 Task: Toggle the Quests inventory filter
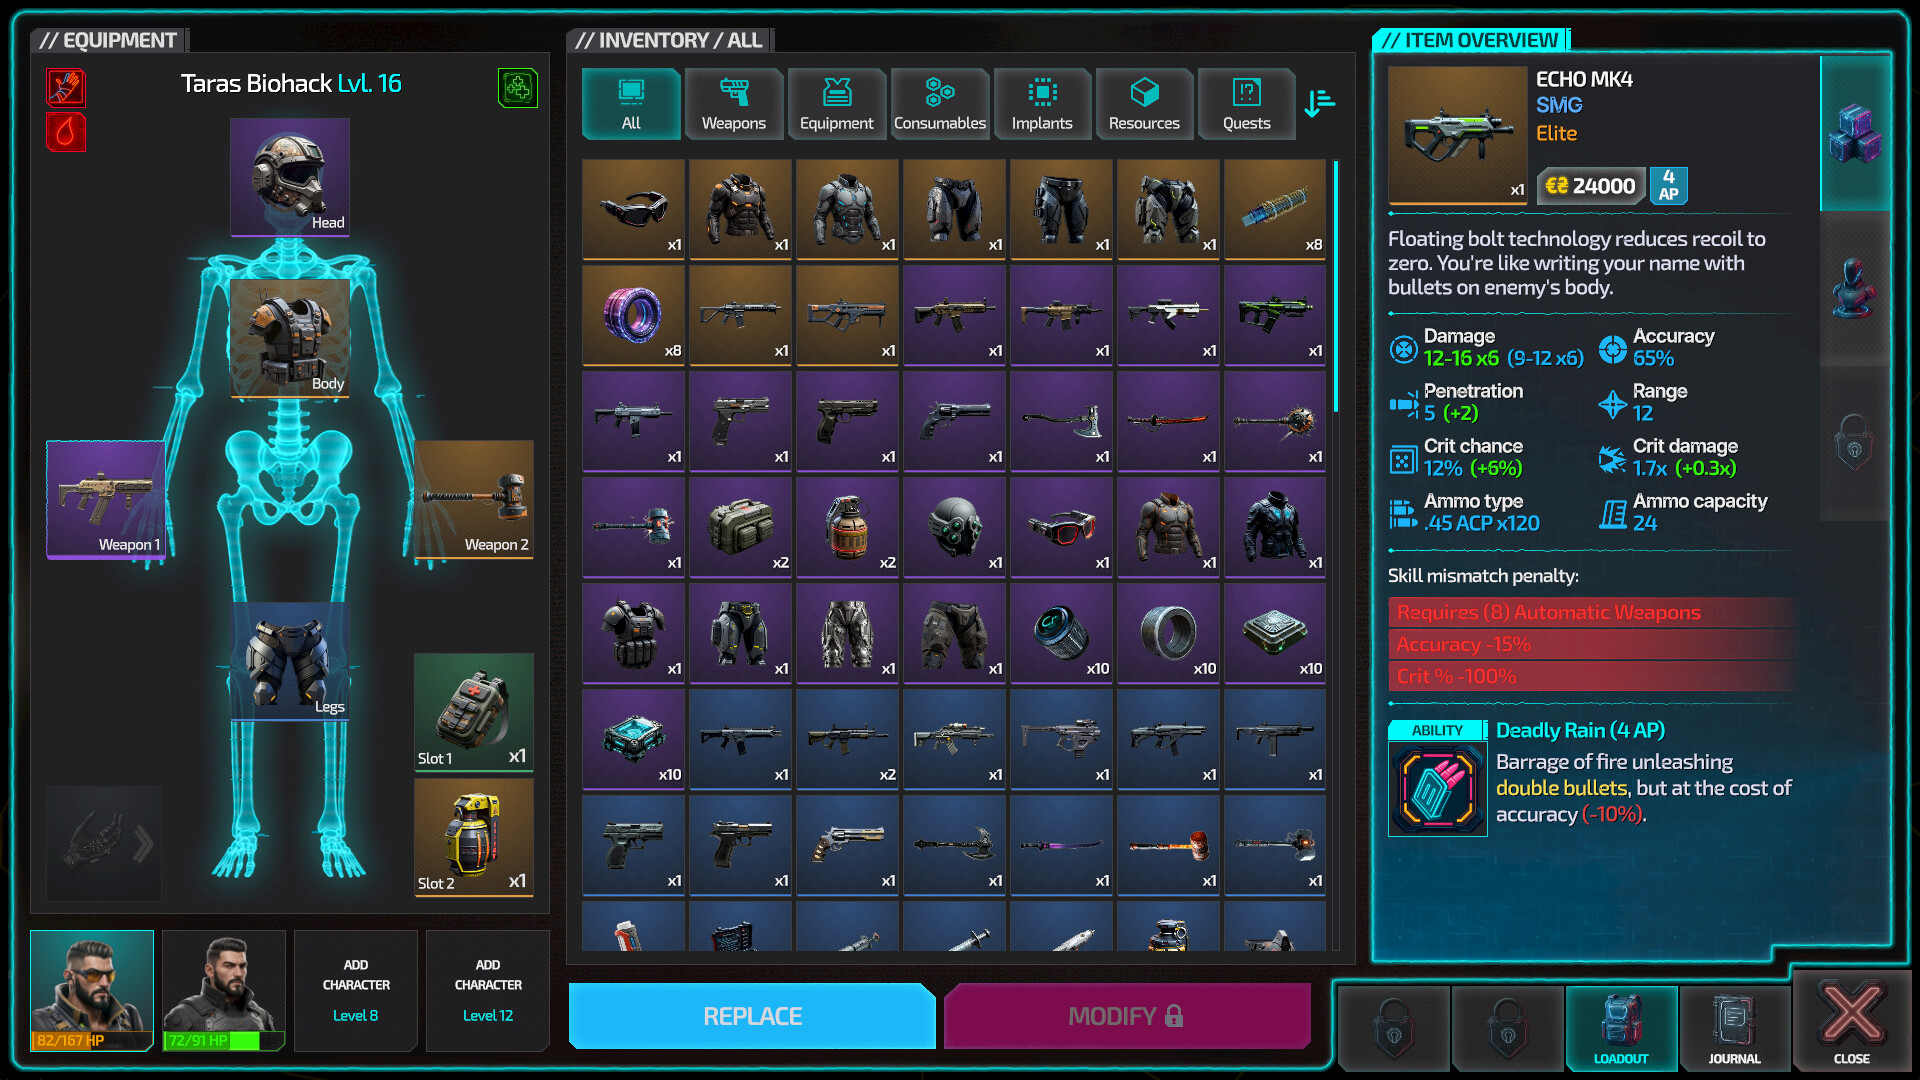(1246, 103)
